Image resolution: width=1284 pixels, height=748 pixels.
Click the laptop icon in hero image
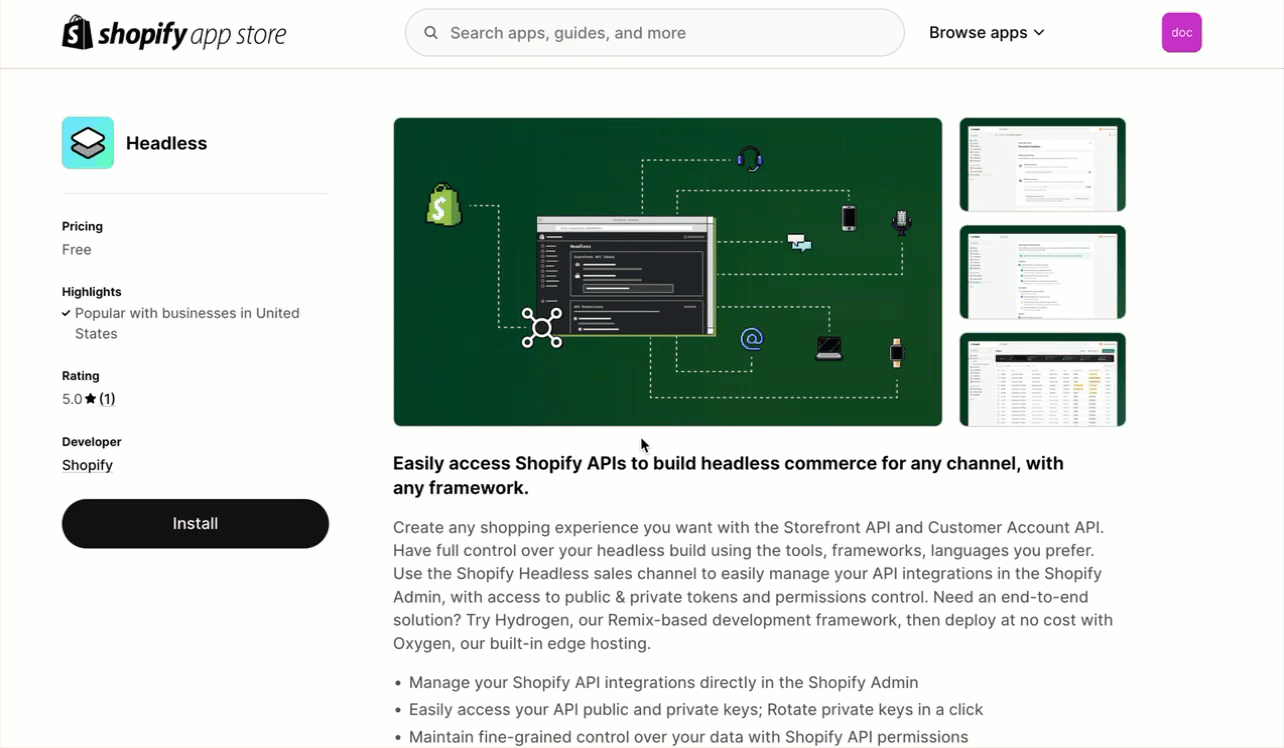[x=829, y=347]
